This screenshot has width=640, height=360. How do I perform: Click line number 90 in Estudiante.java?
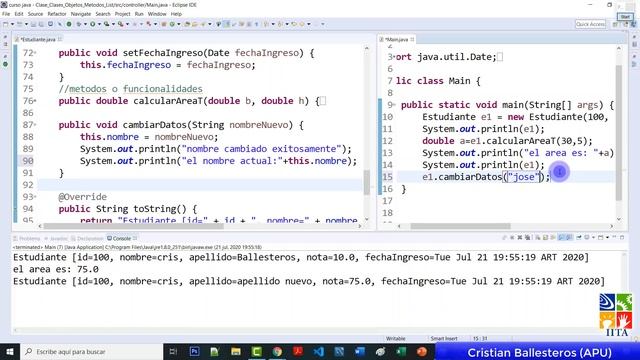point(28,161)
